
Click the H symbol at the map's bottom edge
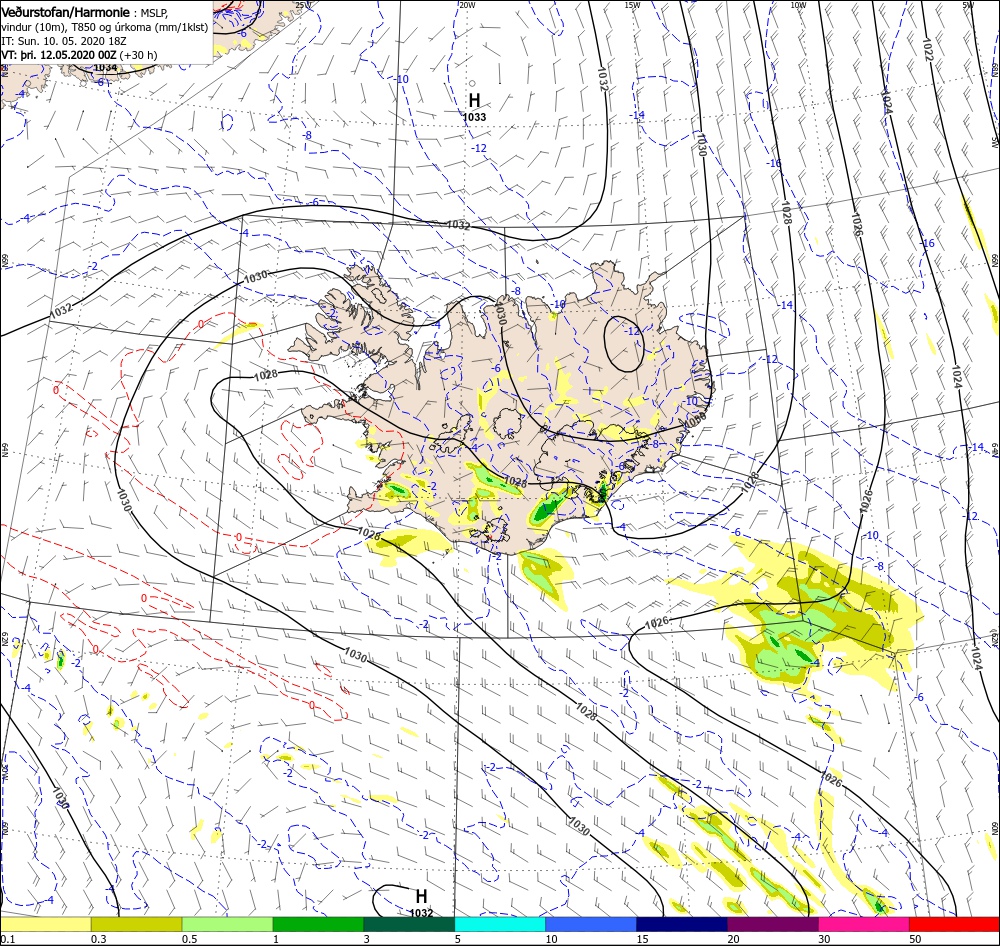pos(421,896)
